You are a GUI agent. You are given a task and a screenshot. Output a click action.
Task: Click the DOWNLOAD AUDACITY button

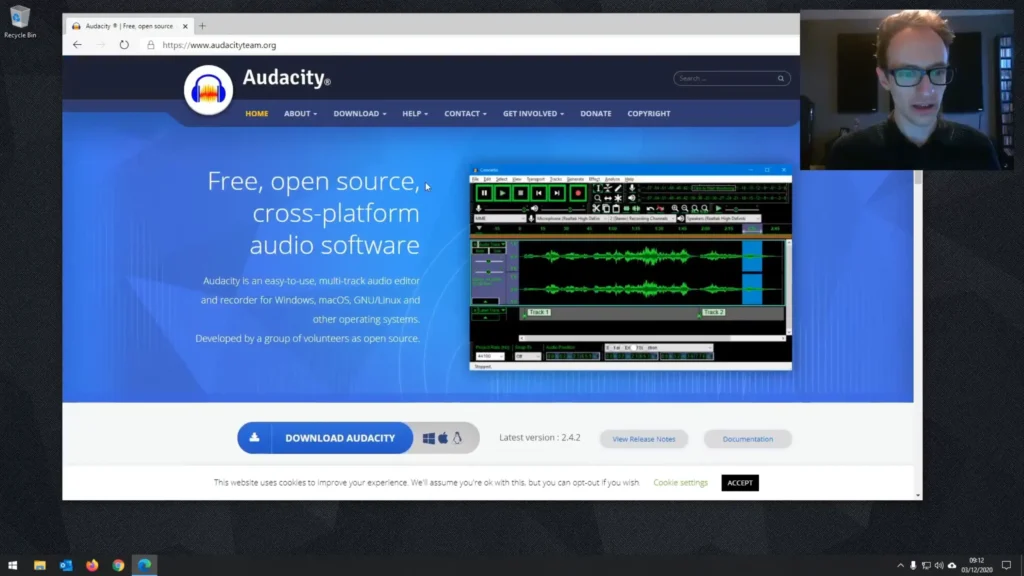pos(325,438)
